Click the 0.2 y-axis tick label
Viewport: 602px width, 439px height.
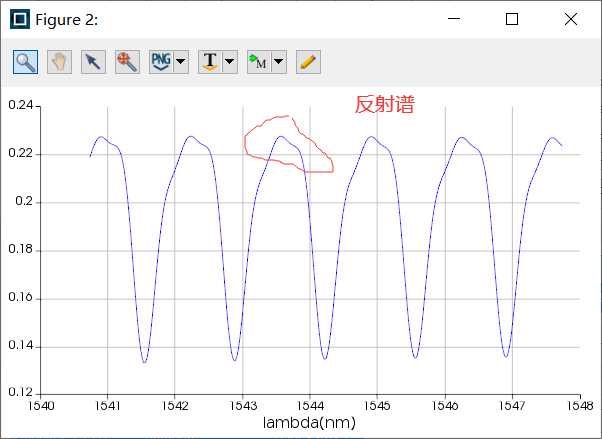click(x=24, y=201)
